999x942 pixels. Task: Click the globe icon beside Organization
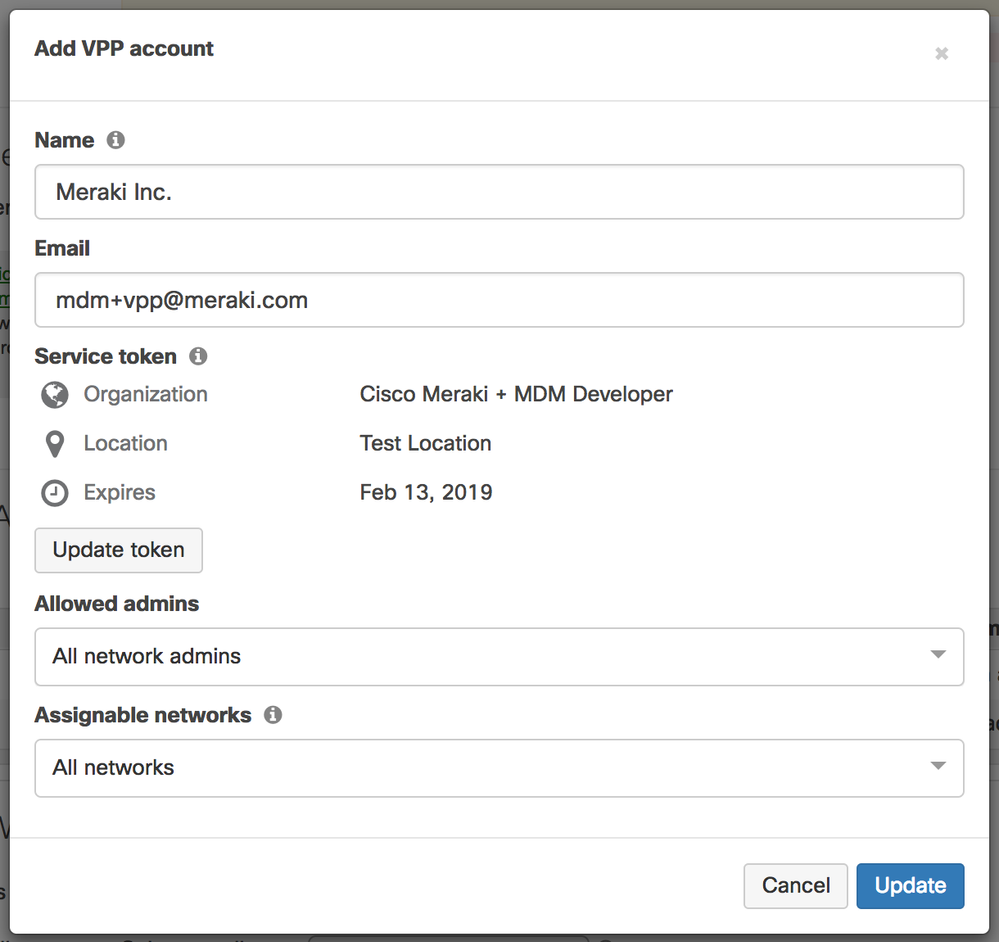[x=55, y=395]
